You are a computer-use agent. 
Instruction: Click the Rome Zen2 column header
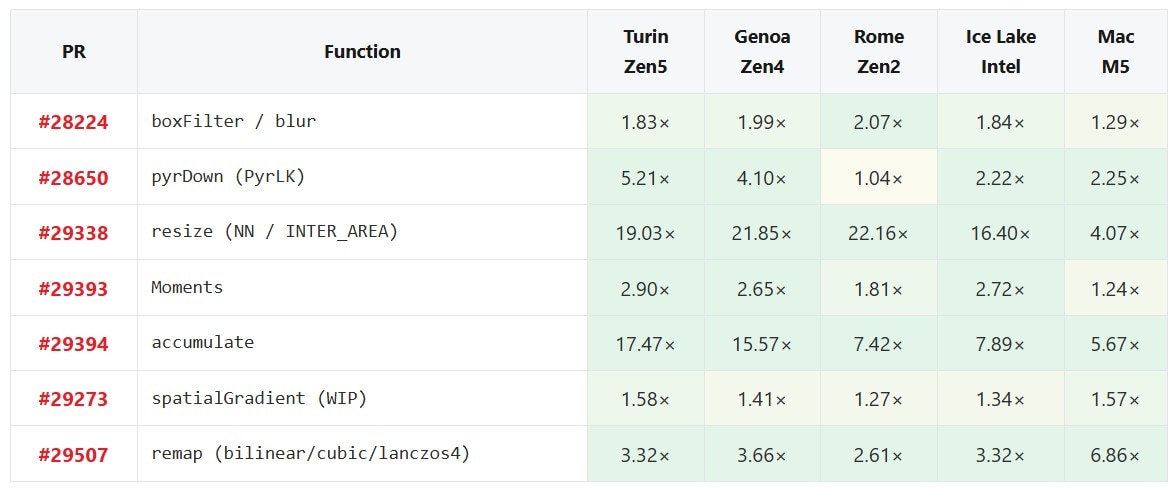point(878,52)
